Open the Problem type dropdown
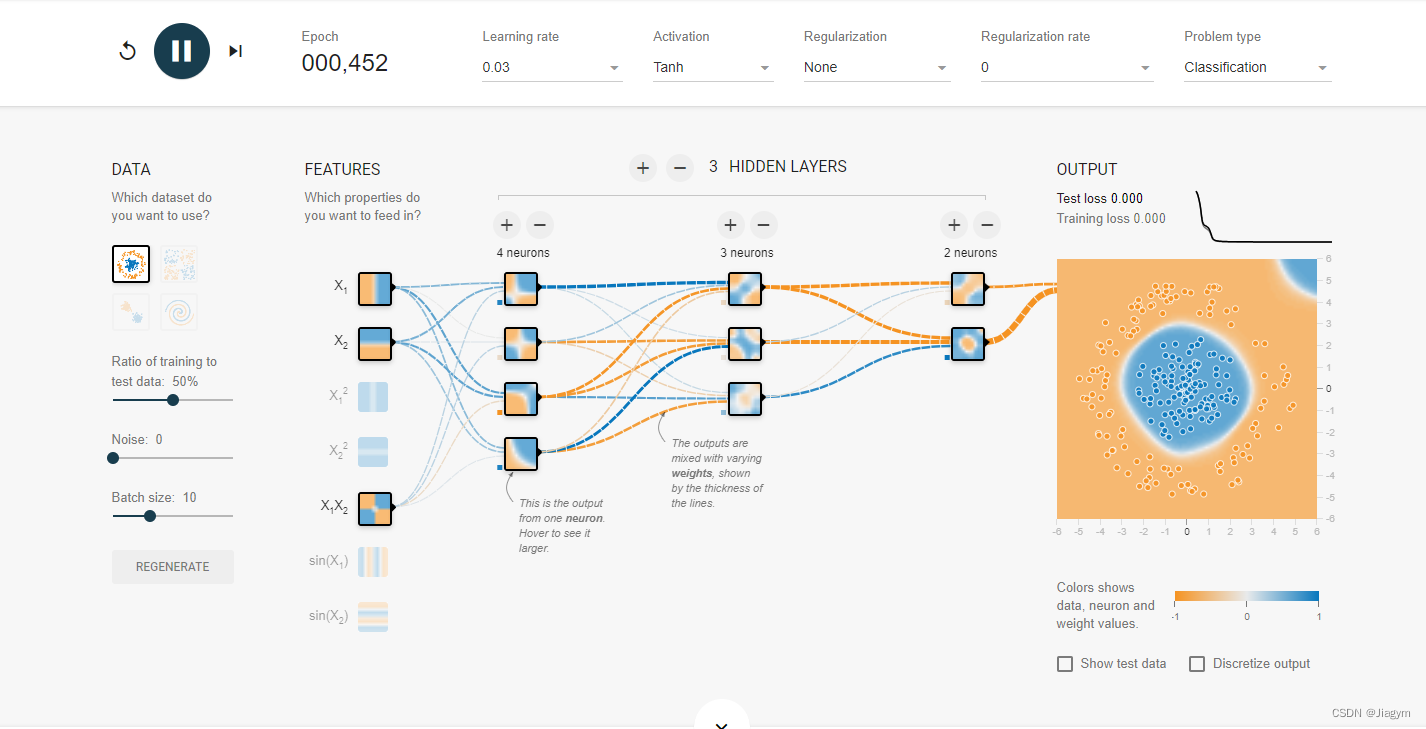Image resolution: width=1426 pixels, height=729 pixels. point(1258,68)
